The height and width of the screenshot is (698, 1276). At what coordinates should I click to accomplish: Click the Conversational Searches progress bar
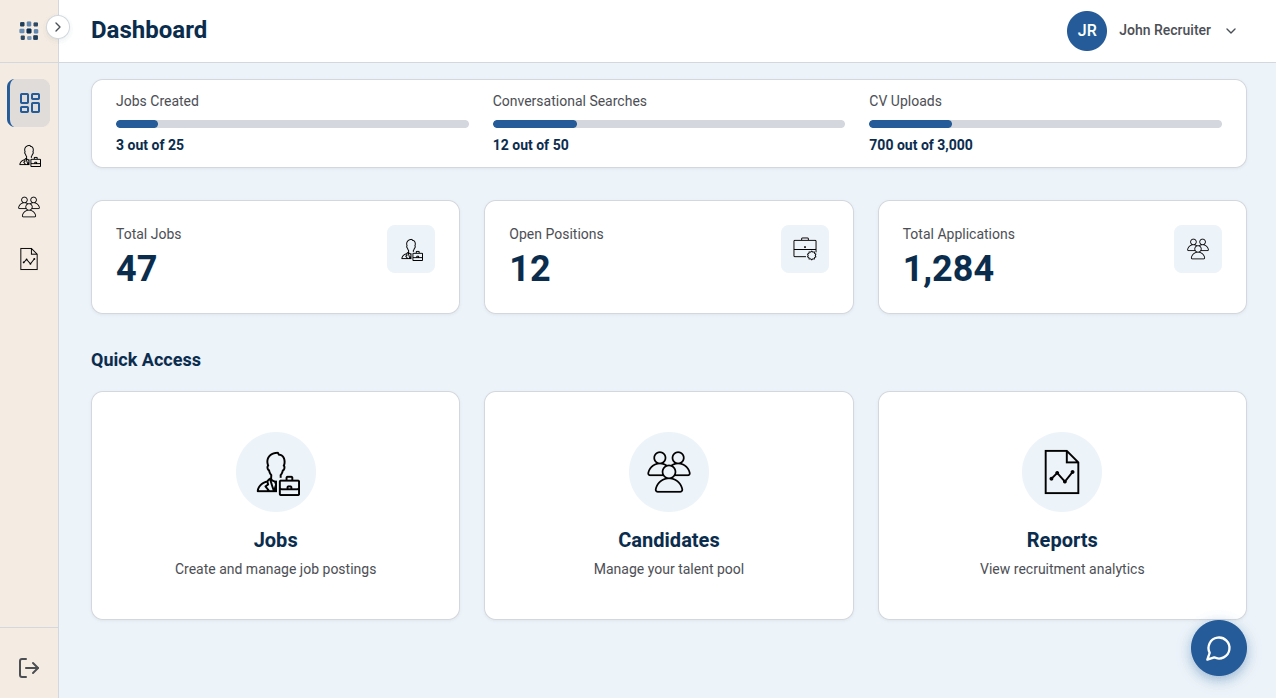coord(669,124)
